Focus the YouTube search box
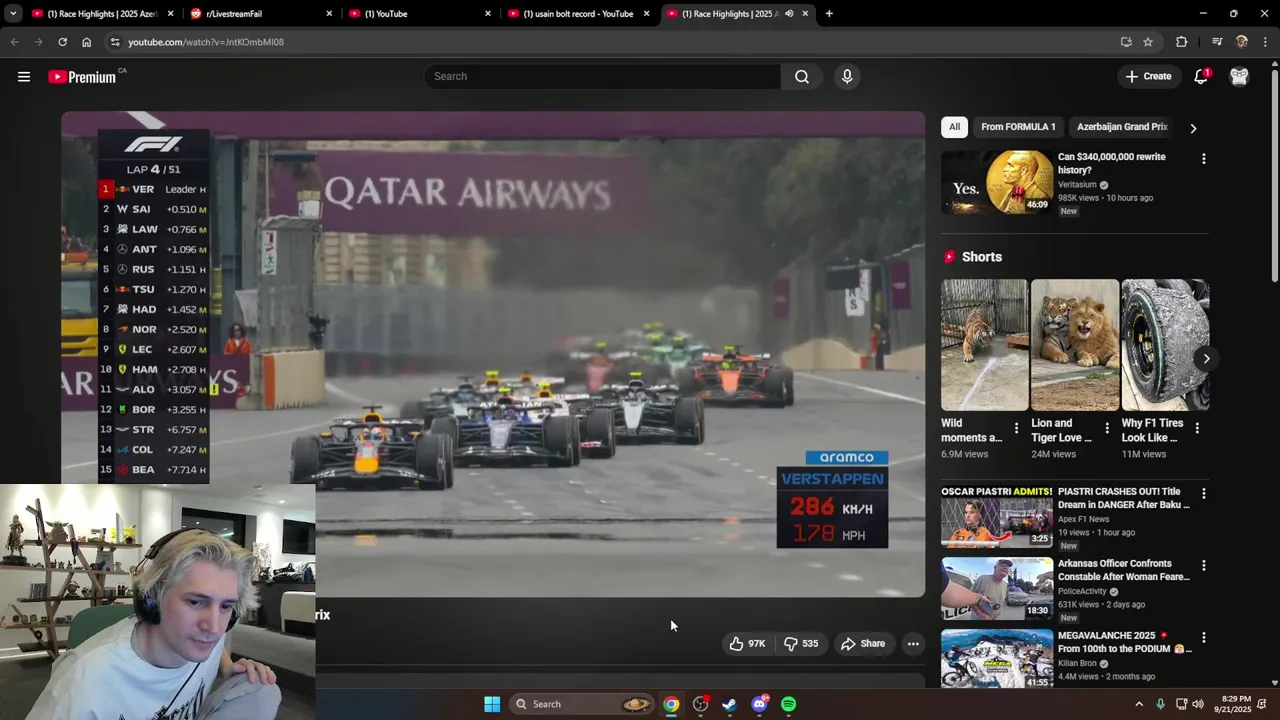This screenshot has height=720, width=1280. (x=603, y=76)
